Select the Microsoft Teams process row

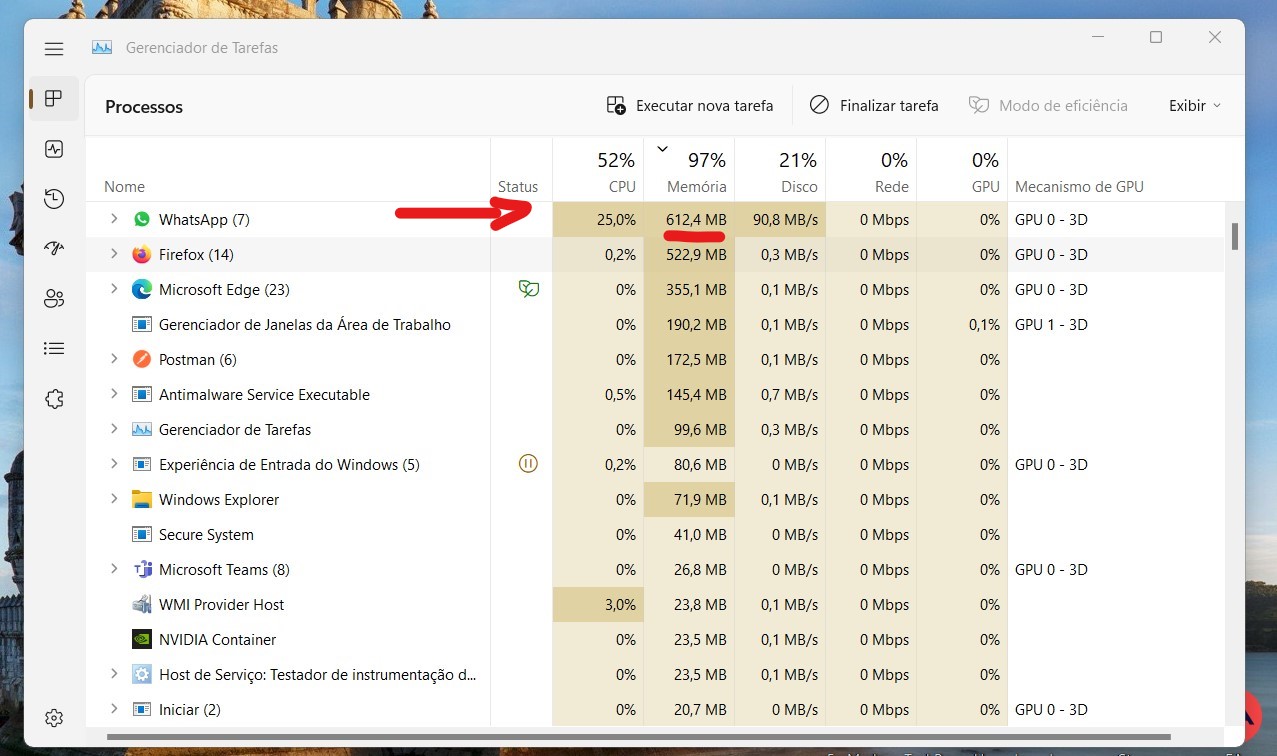[222, 569]
